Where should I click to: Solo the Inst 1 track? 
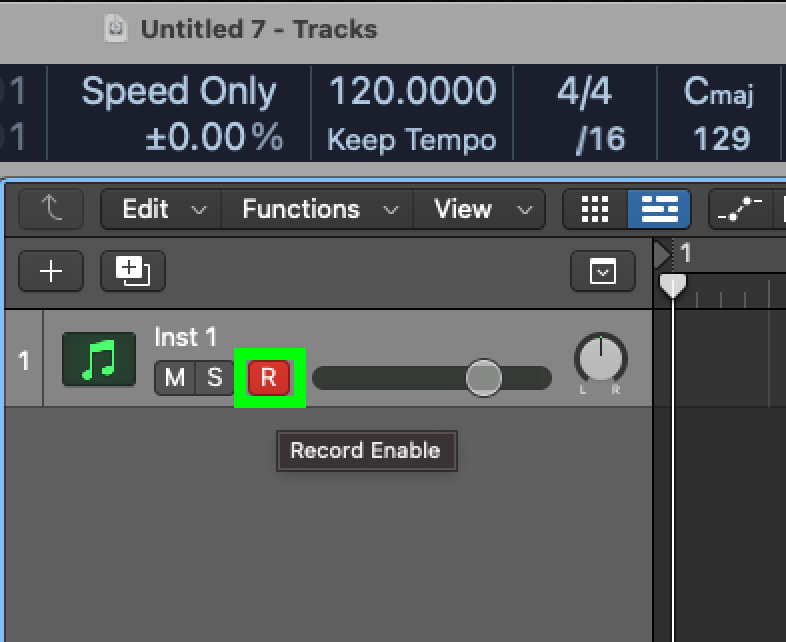pos(215,377)
